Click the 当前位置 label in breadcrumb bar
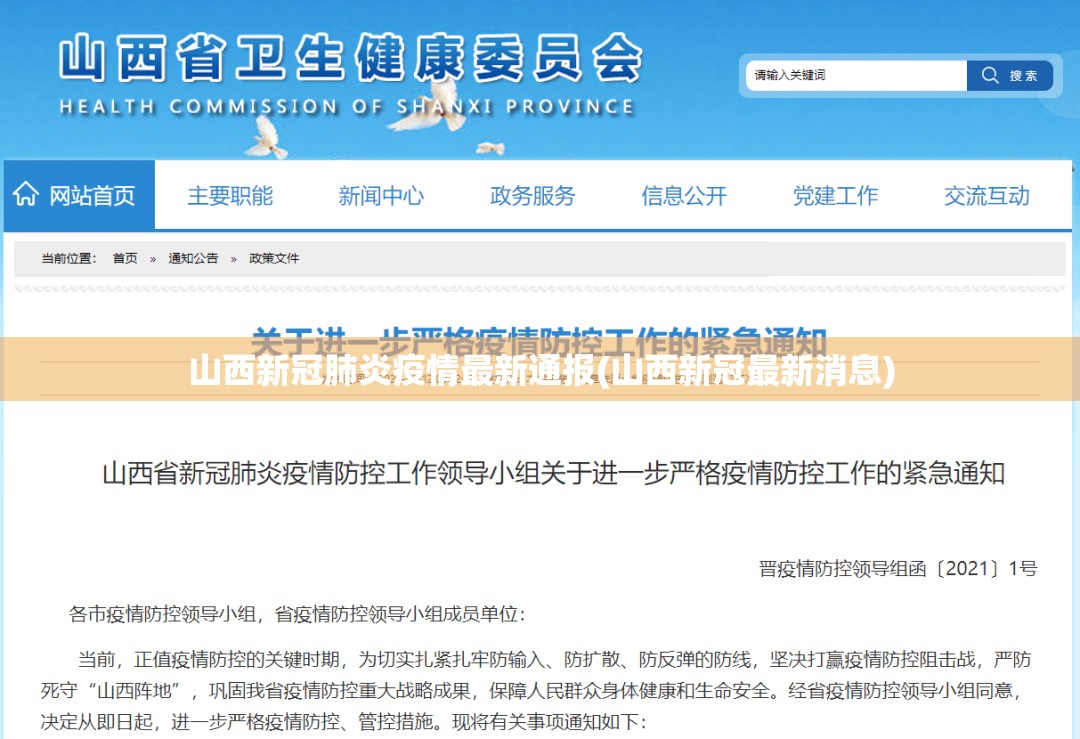1080x739 pixels. [x=69, y=258]
